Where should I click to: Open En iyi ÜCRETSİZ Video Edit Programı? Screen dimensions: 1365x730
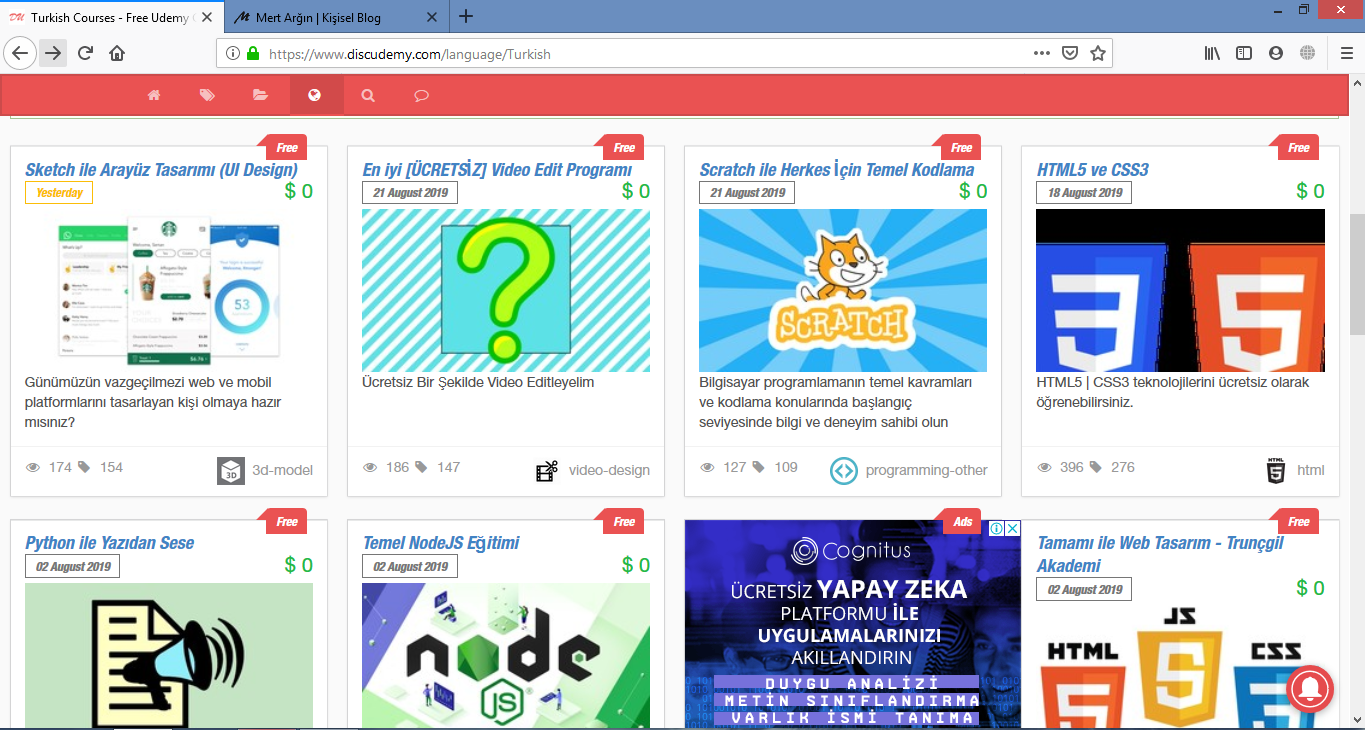497,169
